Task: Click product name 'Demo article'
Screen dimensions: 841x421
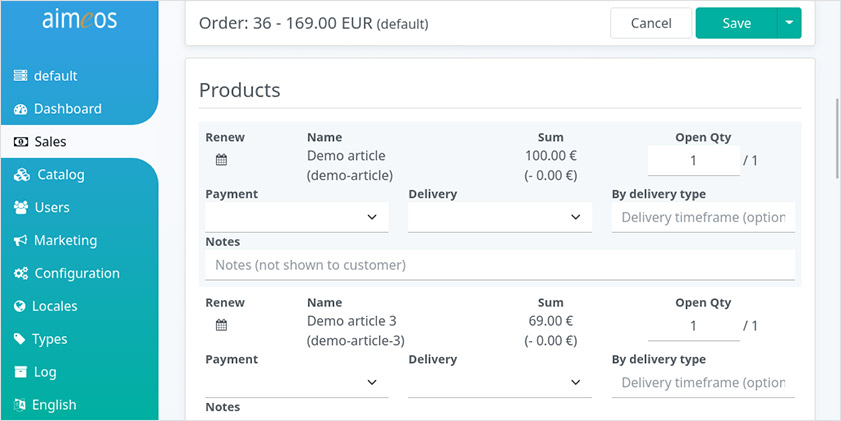Action: [x=346, y=156]
